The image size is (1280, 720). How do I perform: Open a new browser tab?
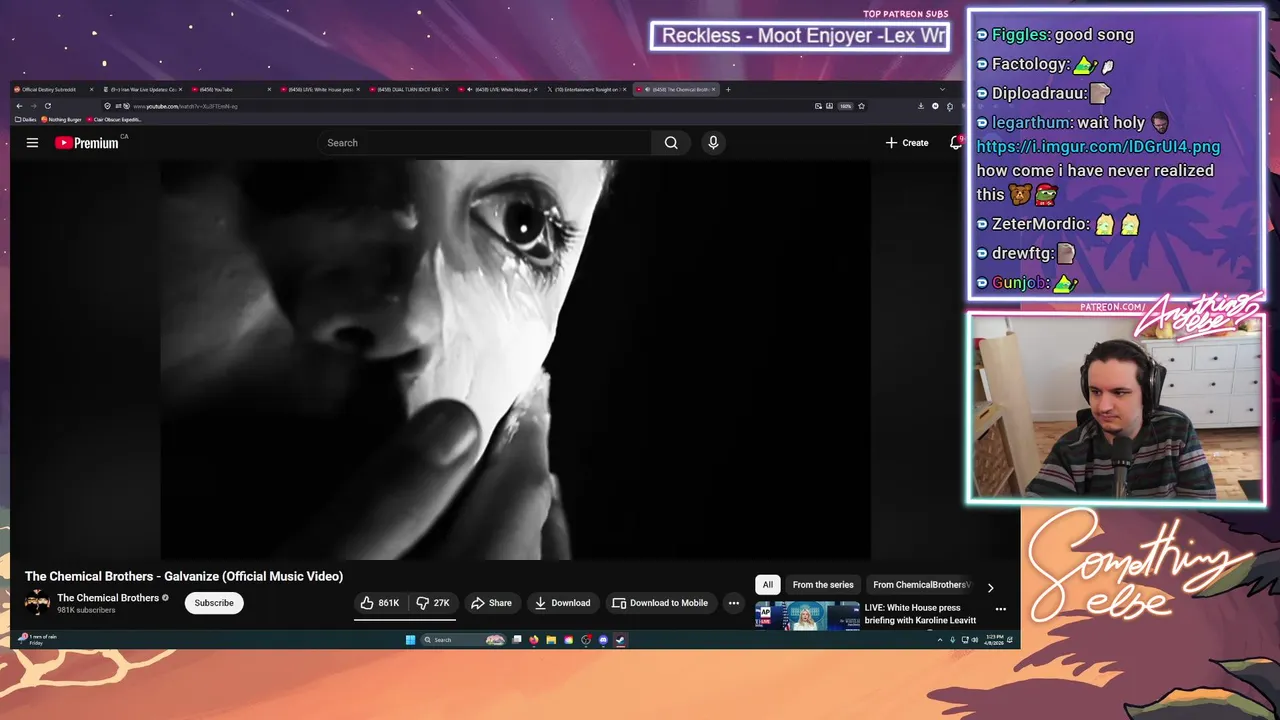[728, 89]
